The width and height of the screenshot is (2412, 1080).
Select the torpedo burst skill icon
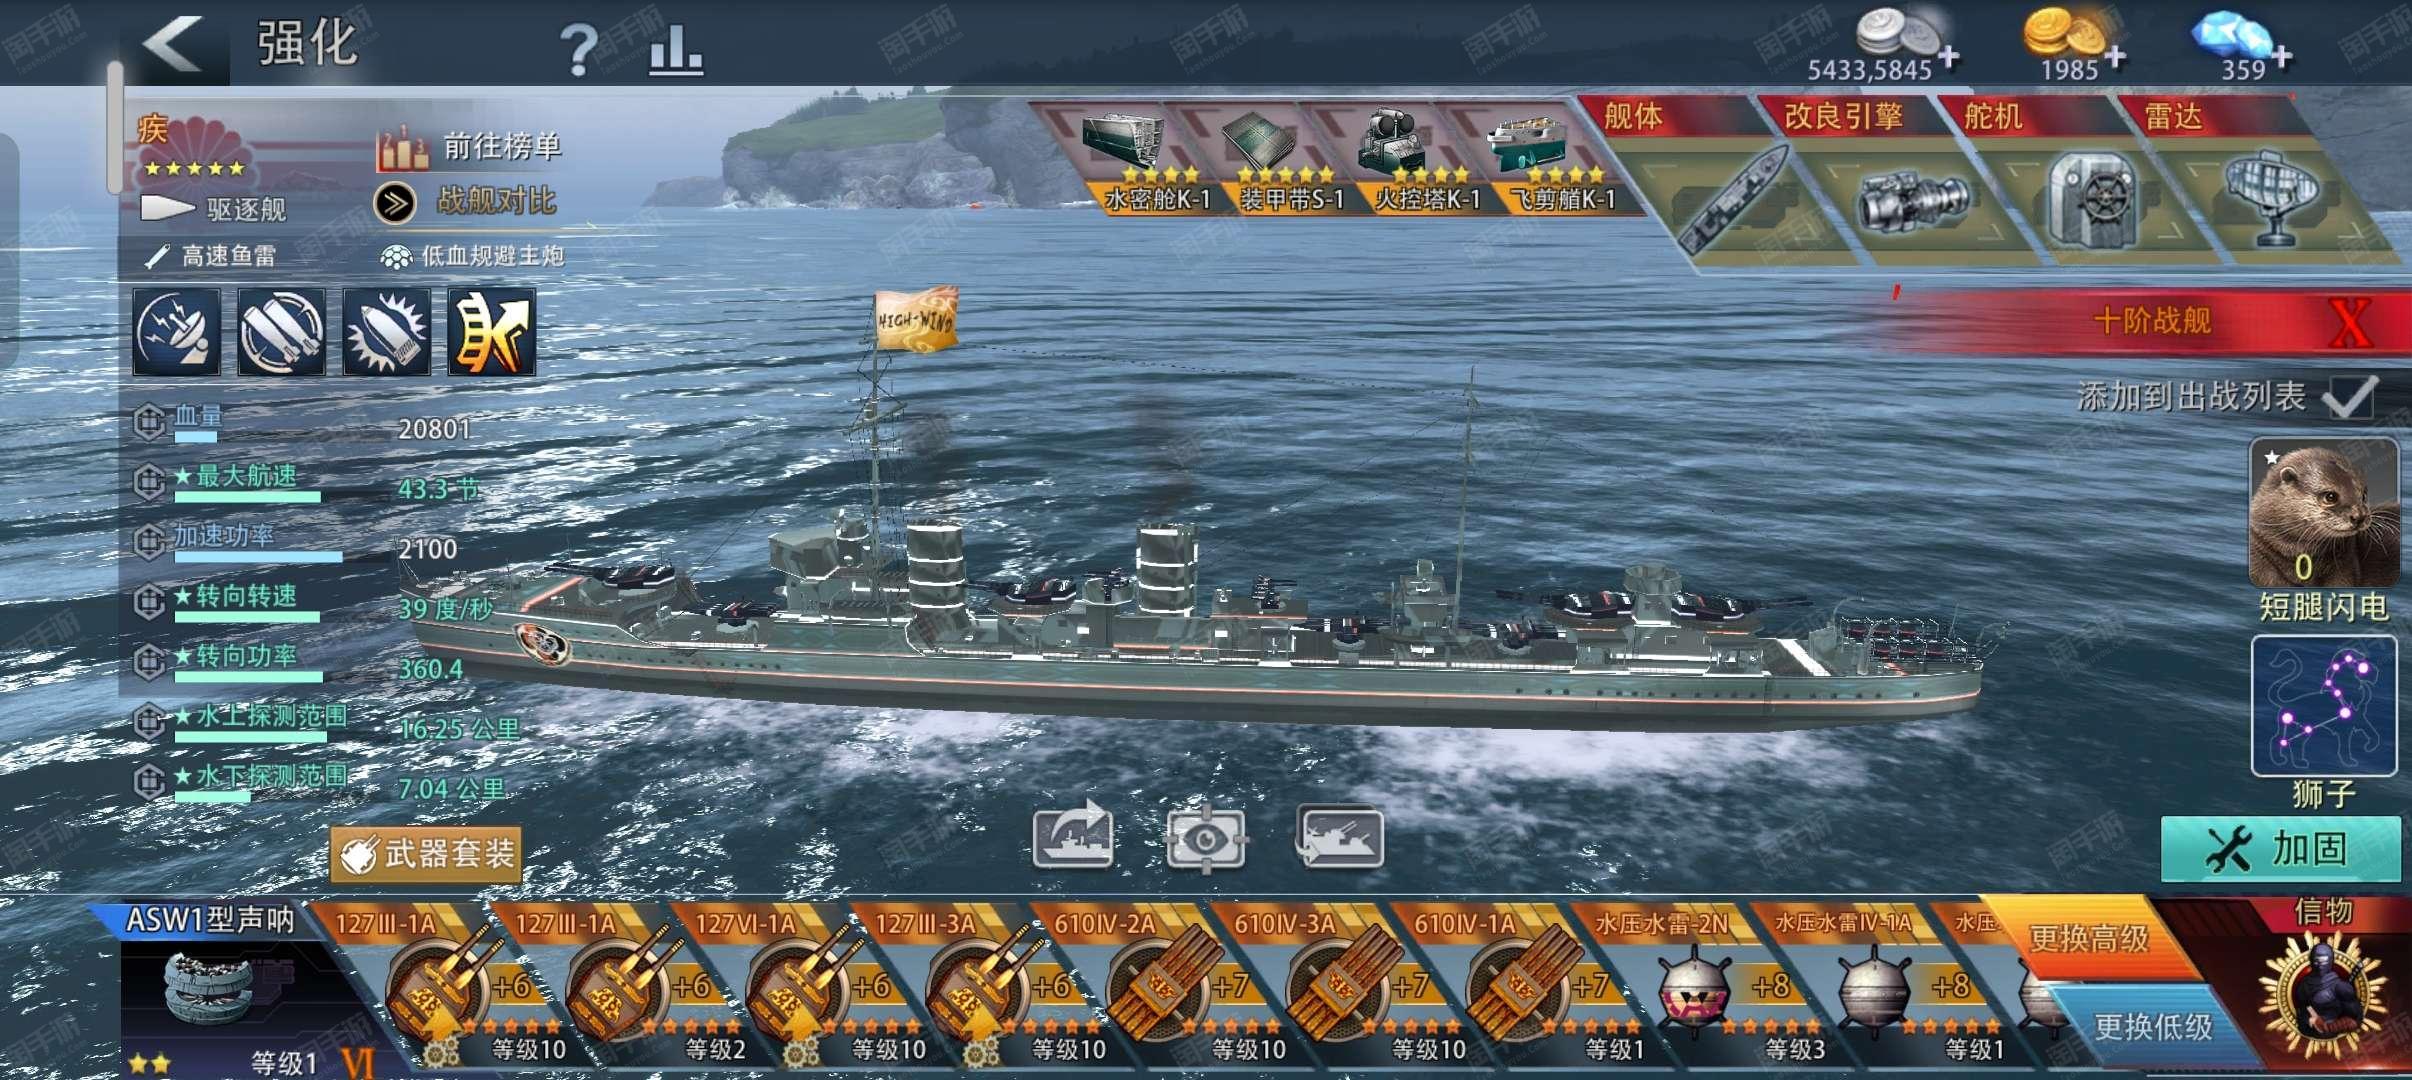coord(386,332)
